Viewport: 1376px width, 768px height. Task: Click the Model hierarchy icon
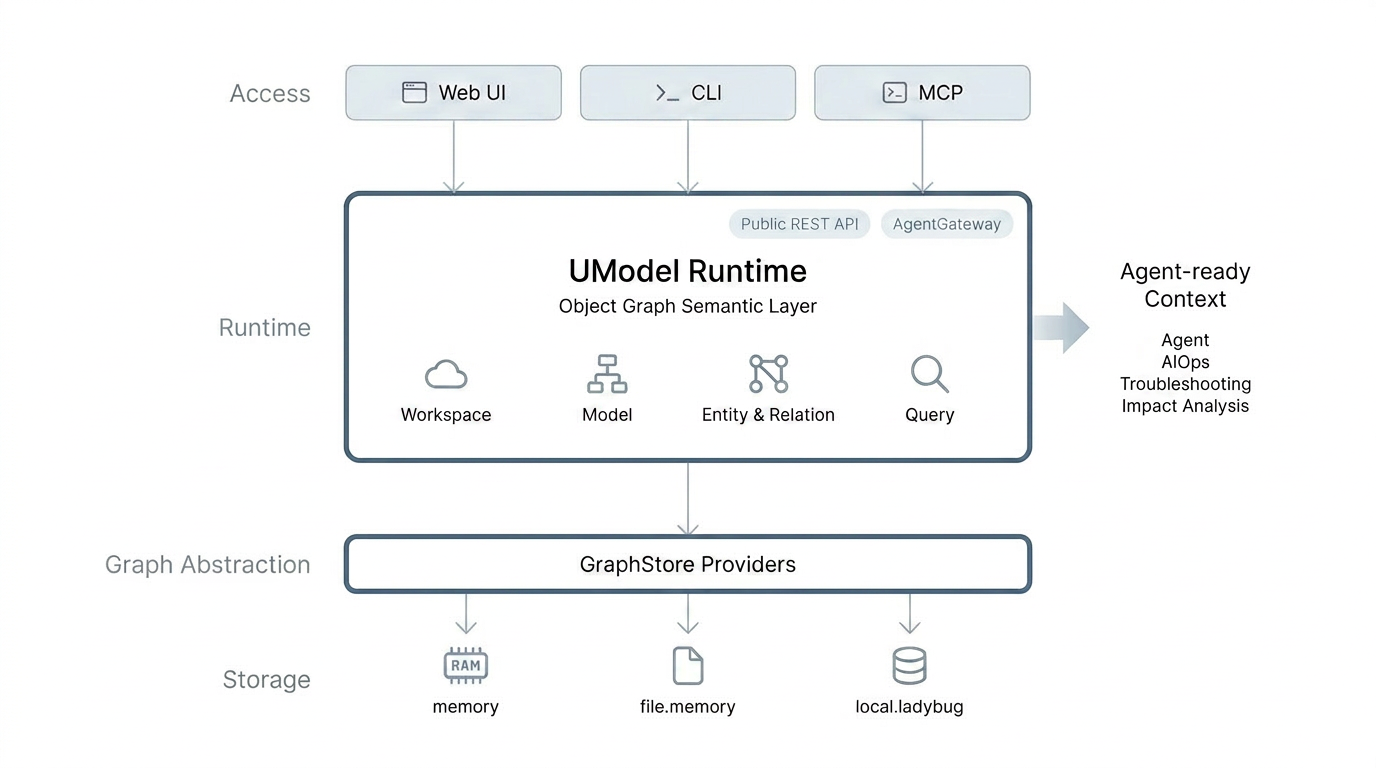pyautogui.click(x=607, y=374)
